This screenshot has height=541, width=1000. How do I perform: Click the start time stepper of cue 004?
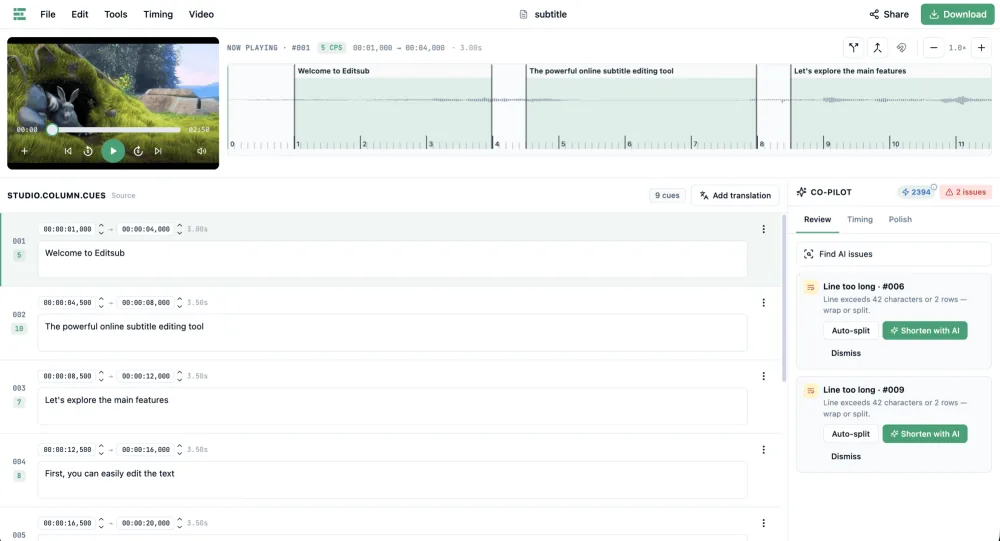click(101, 450)
